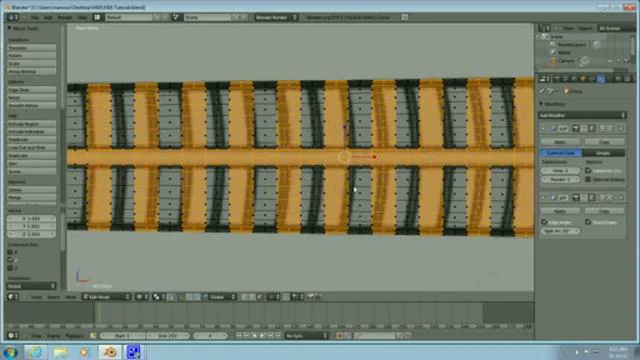The height and width of the screenshot is (360, 640).
Task: Open the Blender Render engine dropdown
Action: click(x=276, y=17)
